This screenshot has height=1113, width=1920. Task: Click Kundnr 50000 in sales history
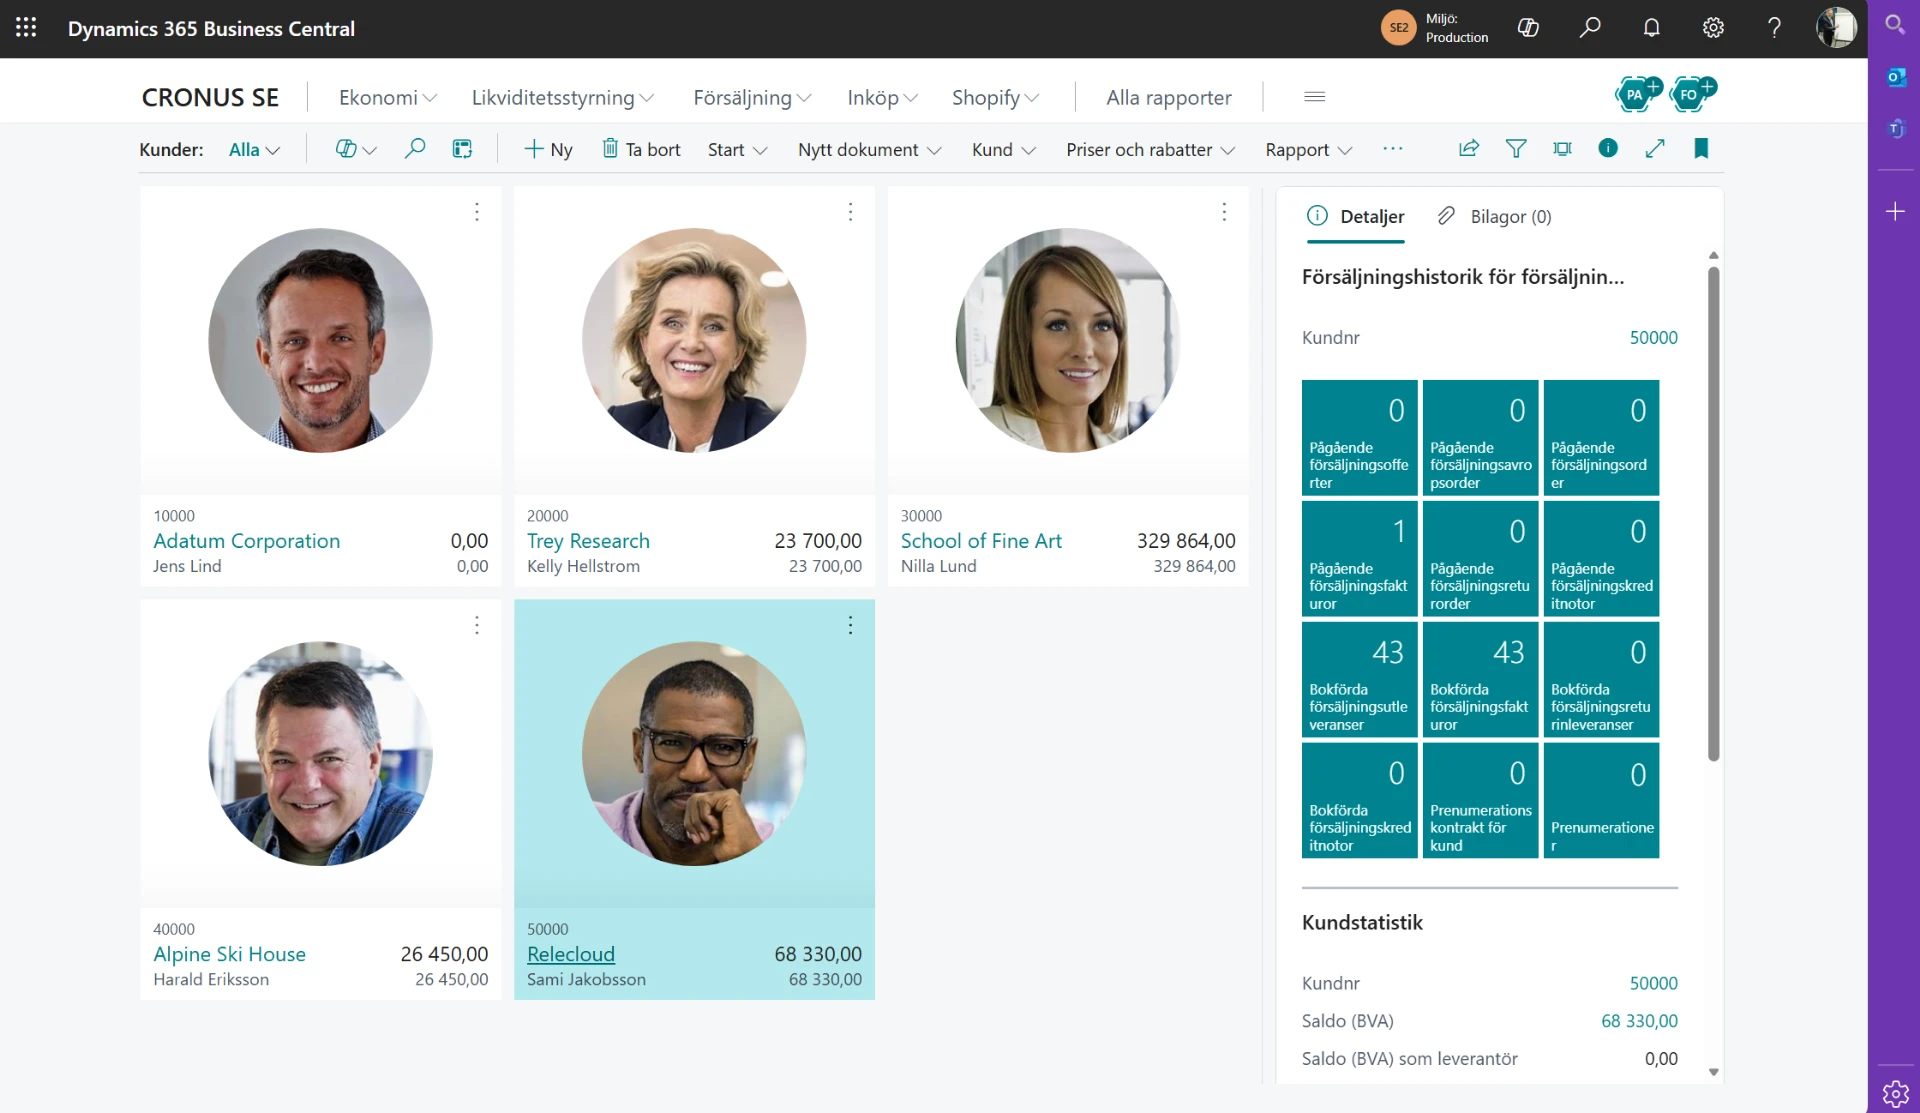point(1653,338)
